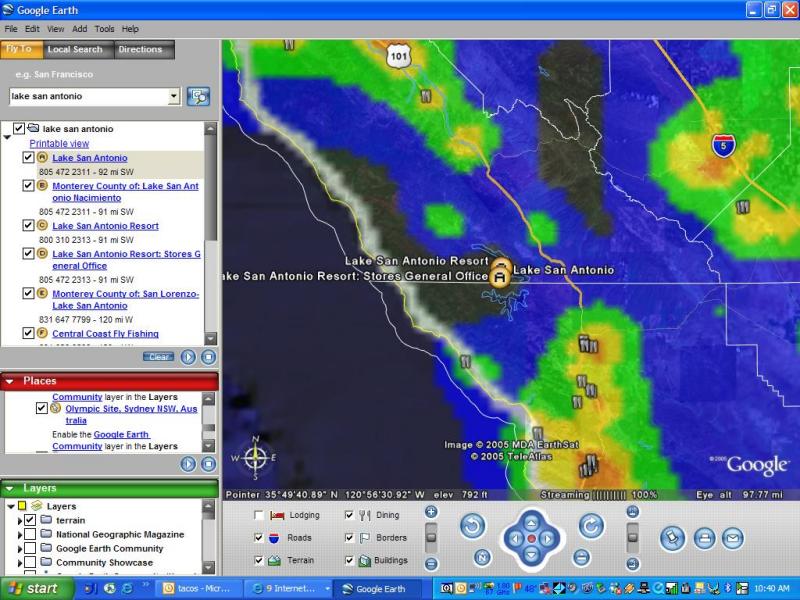The width and height of the screenshot is (800, 600).
Task: Collapse the Places panel header
Action: (x=10, y=381)
